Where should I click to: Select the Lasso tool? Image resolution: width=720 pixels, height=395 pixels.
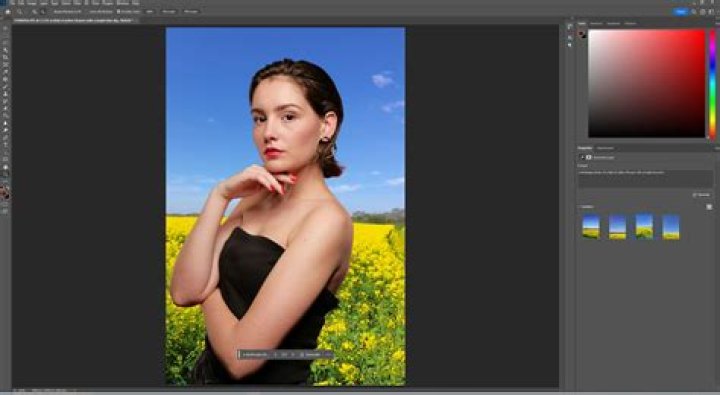pyautogui.click(x=6, y=43)
